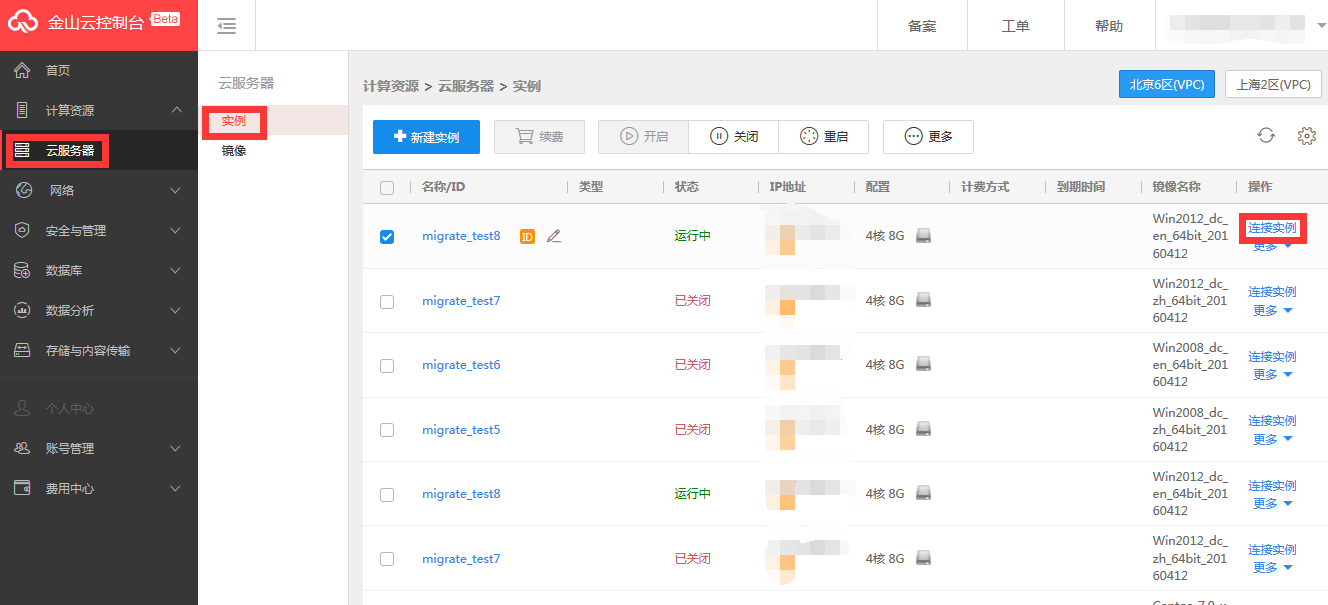Click the 新建实例 button
This screenshot has height=605, width=1328.
(x=426, y=136)
